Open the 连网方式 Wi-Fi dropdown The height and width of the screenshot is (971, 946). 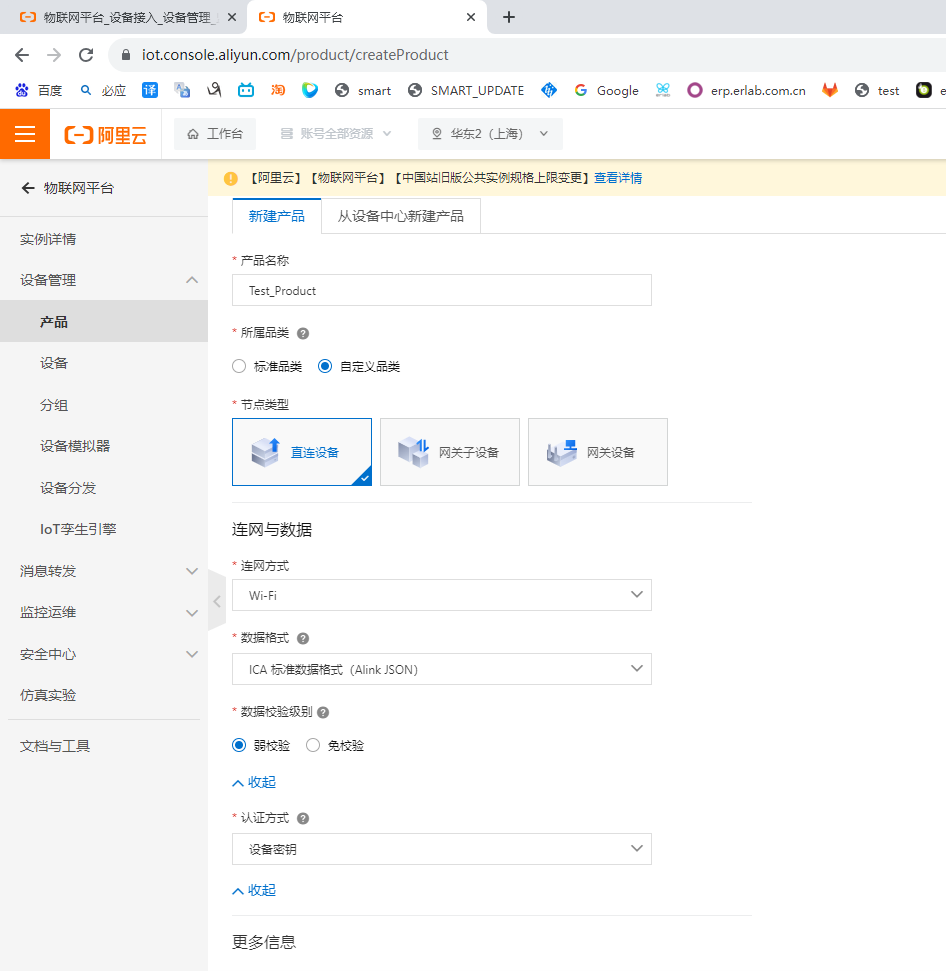tap(441, 595)
